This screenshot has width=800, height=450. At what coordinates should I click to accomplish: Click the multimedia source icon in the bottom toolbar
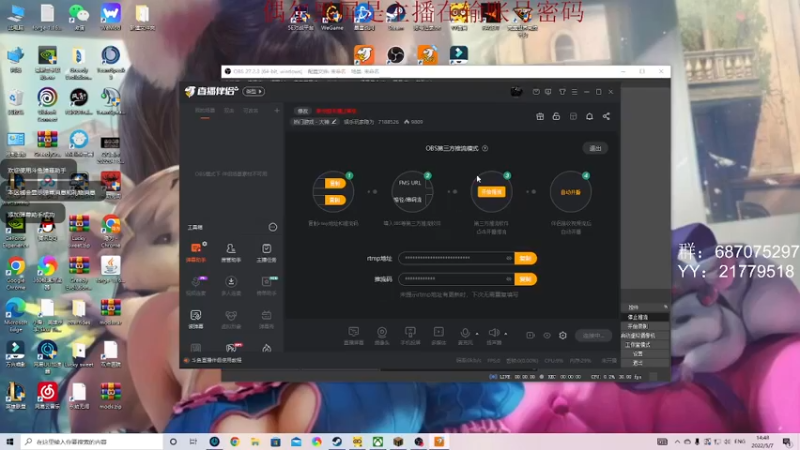tap(439, 335)
